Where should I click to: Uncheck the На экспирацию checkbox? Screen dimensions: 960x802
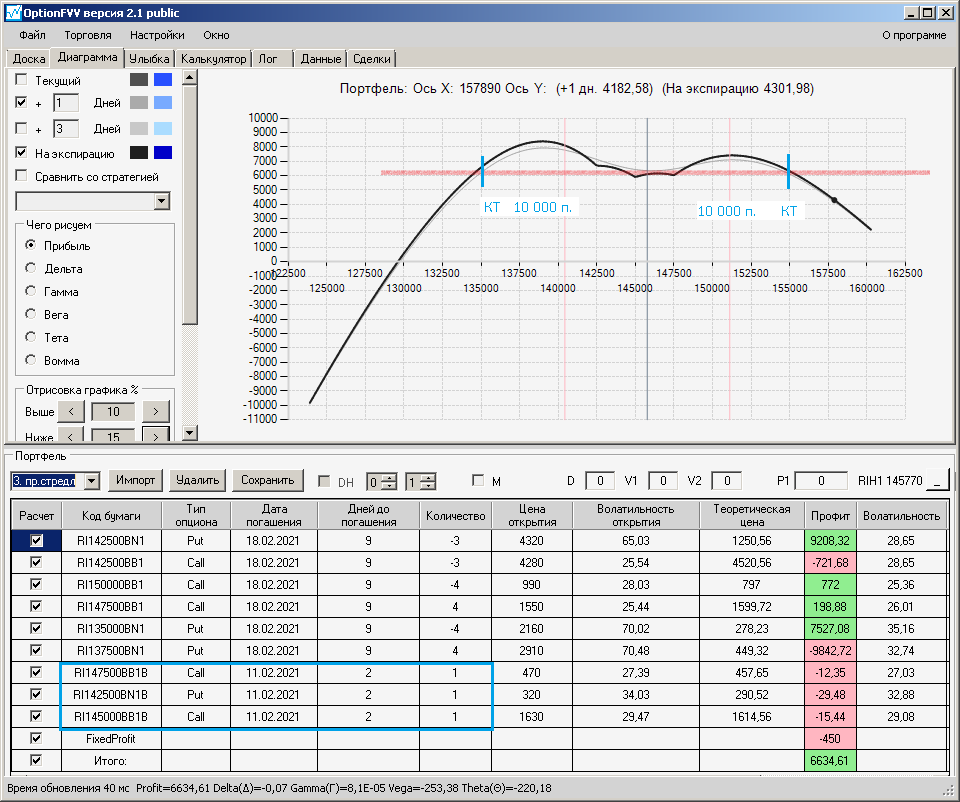pos(22,153)
